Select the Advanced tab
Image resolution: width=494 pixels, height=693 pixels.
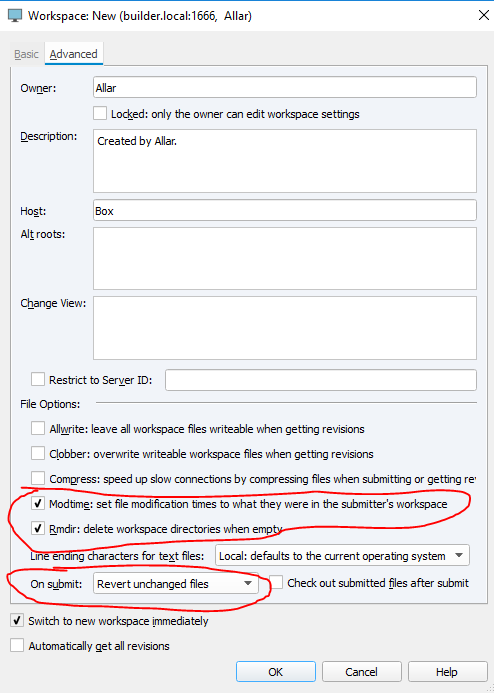[73, 54]
